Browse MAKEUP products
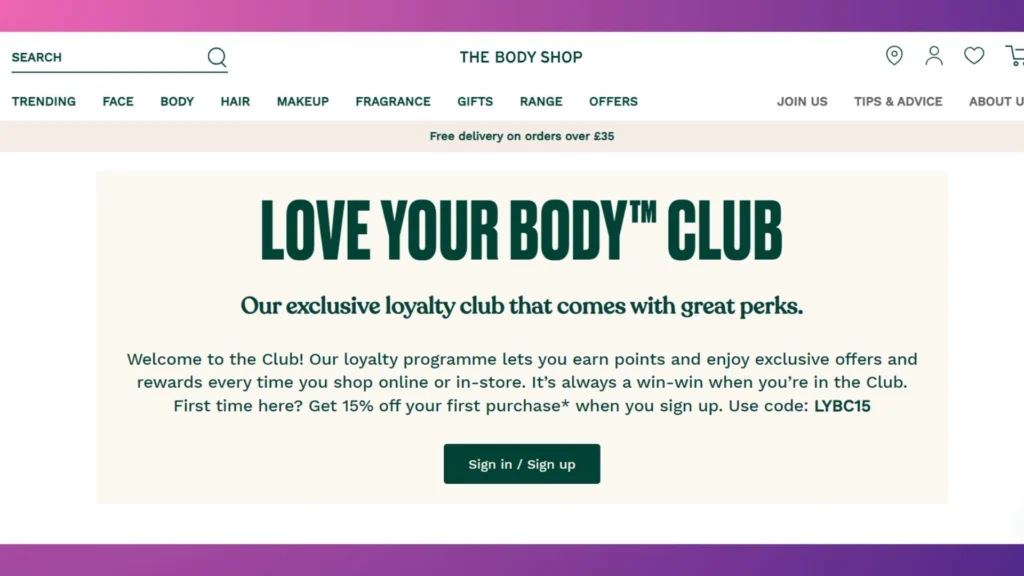Viewport: 1024px width, 576px height. [303, 101]
